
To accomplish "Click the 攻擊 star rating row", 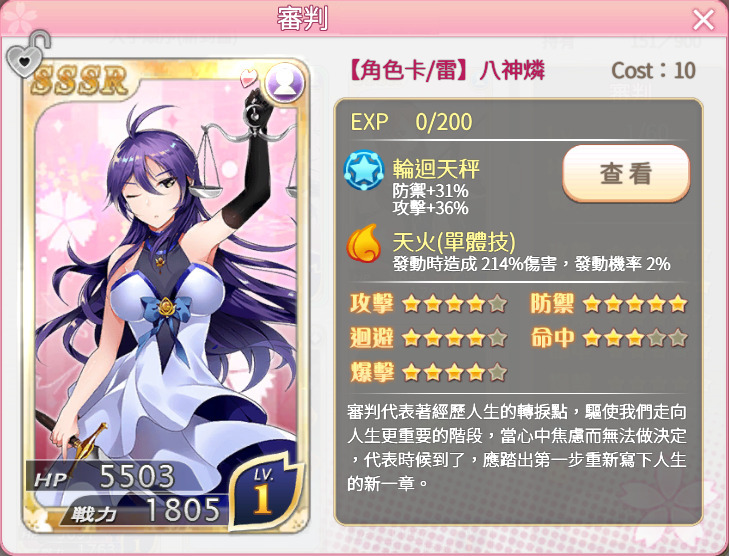I will [x=428, y=304].
